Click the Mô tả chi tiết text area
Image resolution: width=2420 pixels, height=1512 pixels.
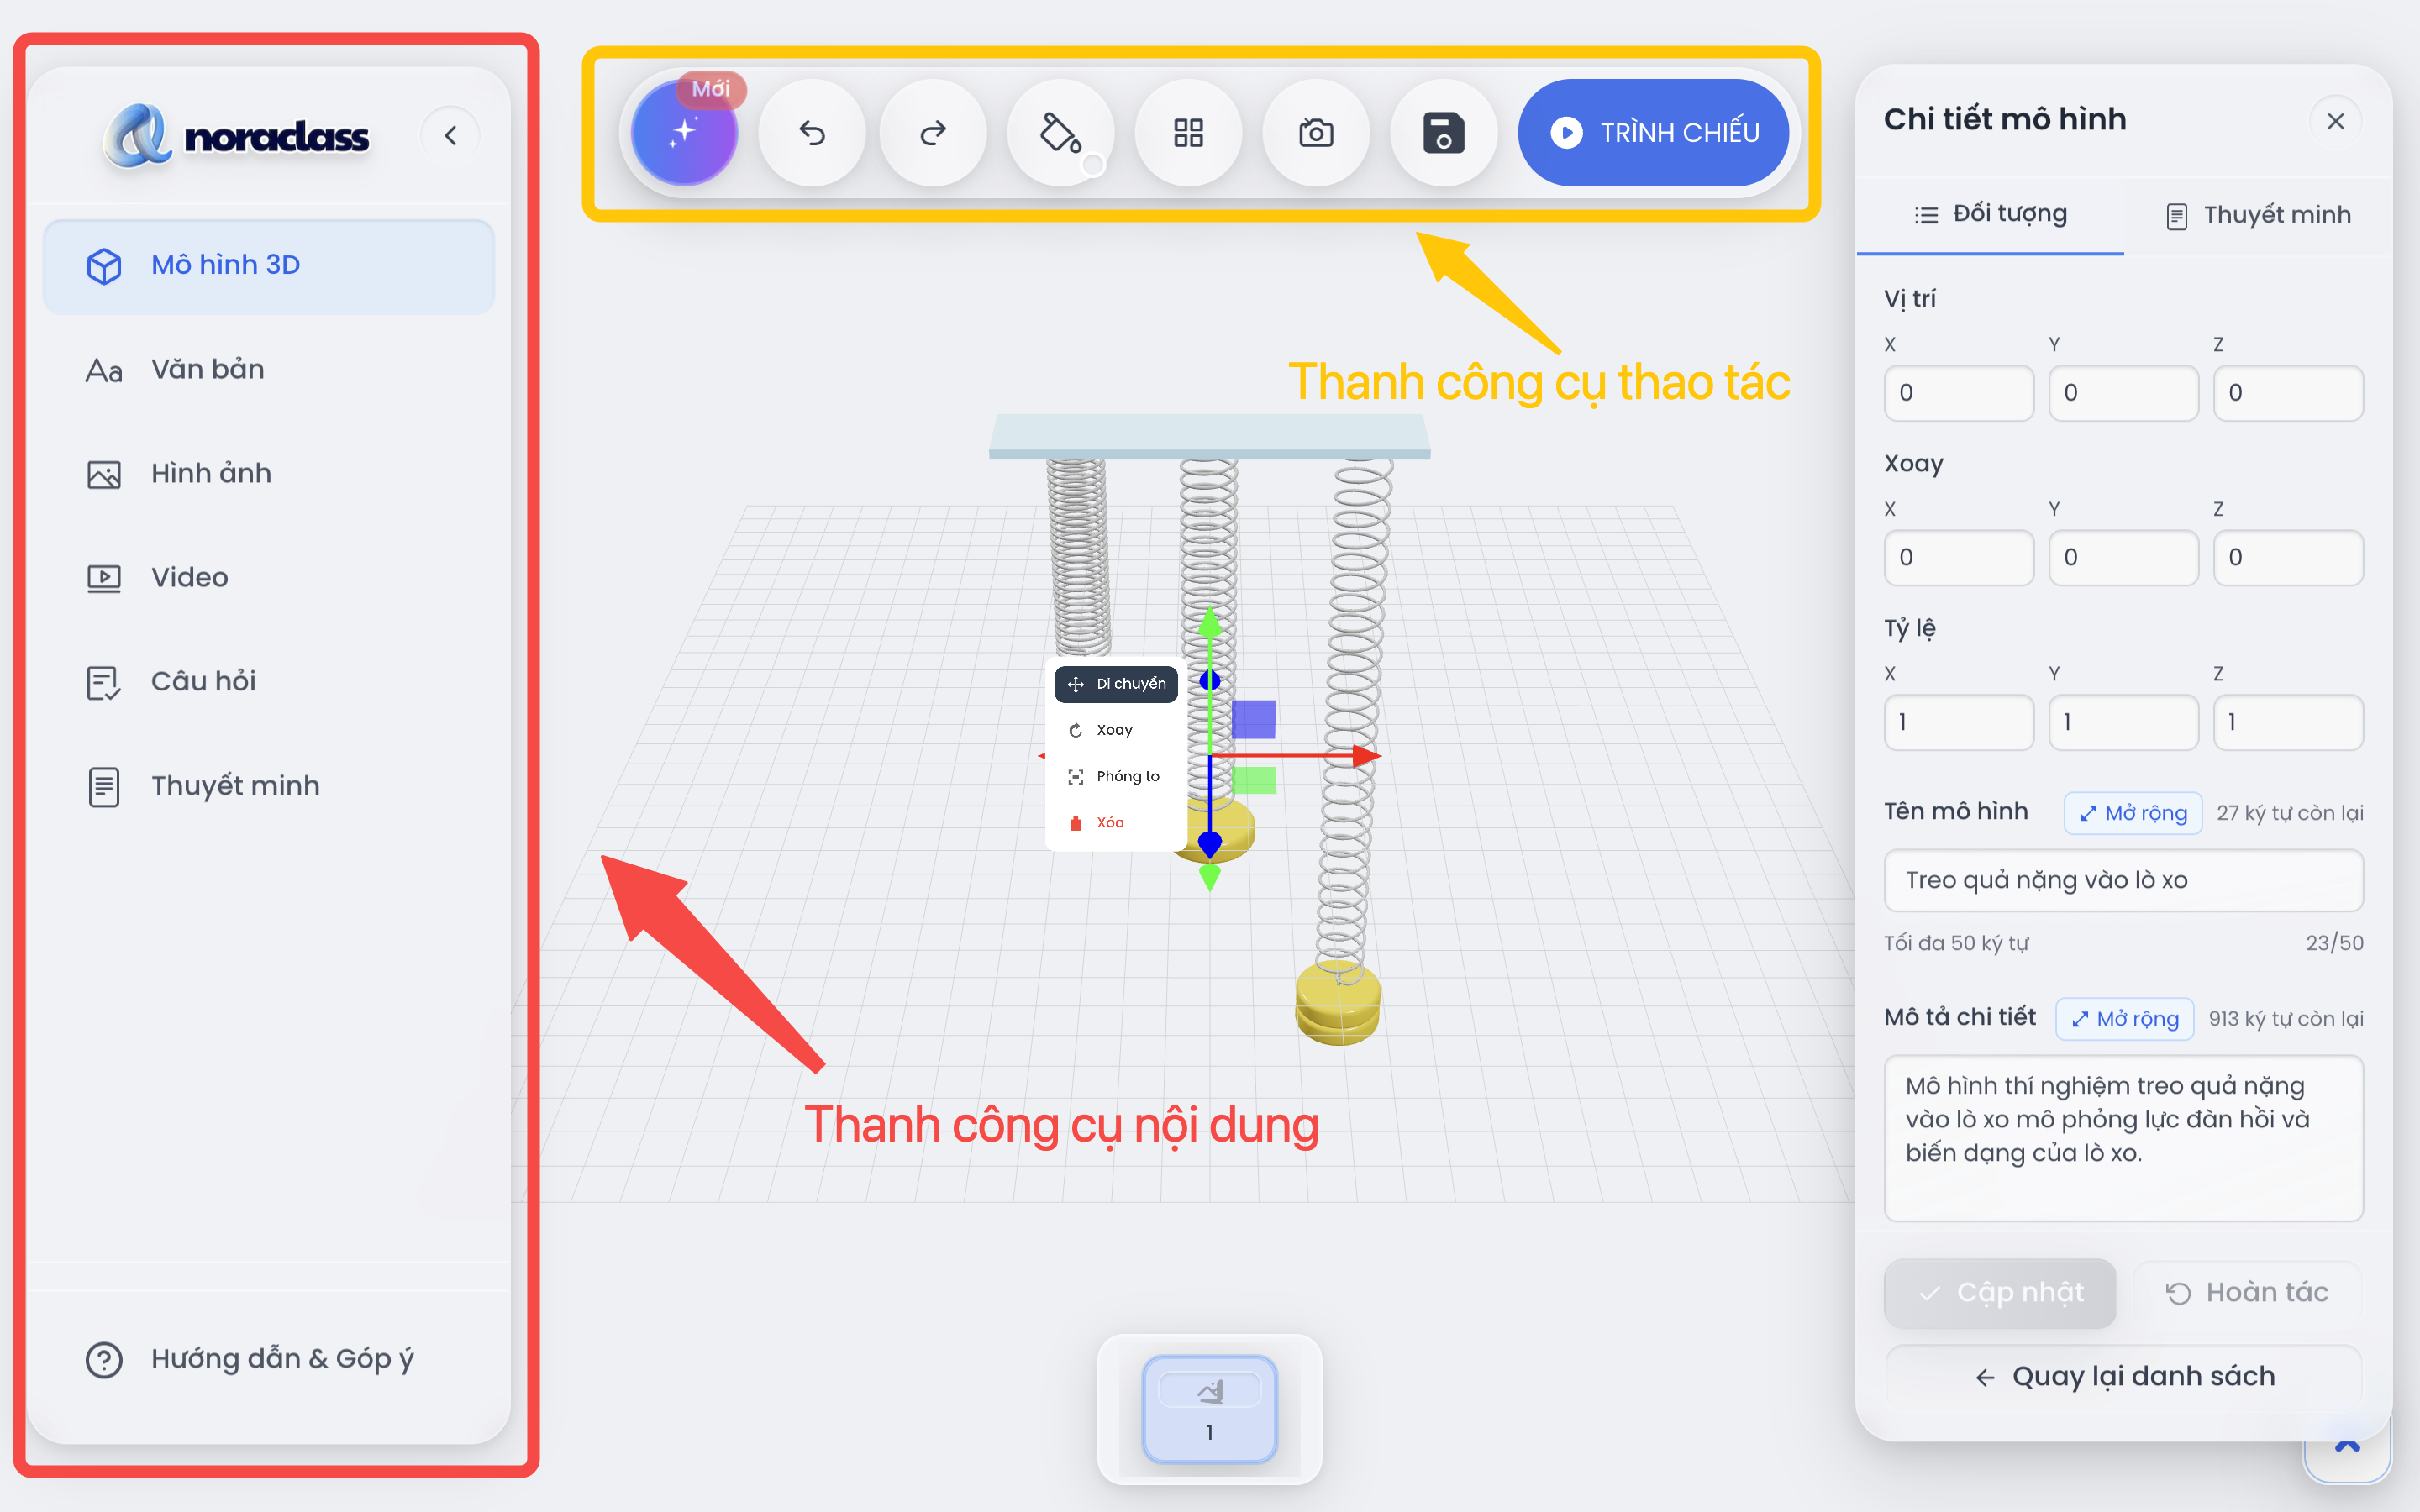pyautogui.click(x=2123, y=1138)
